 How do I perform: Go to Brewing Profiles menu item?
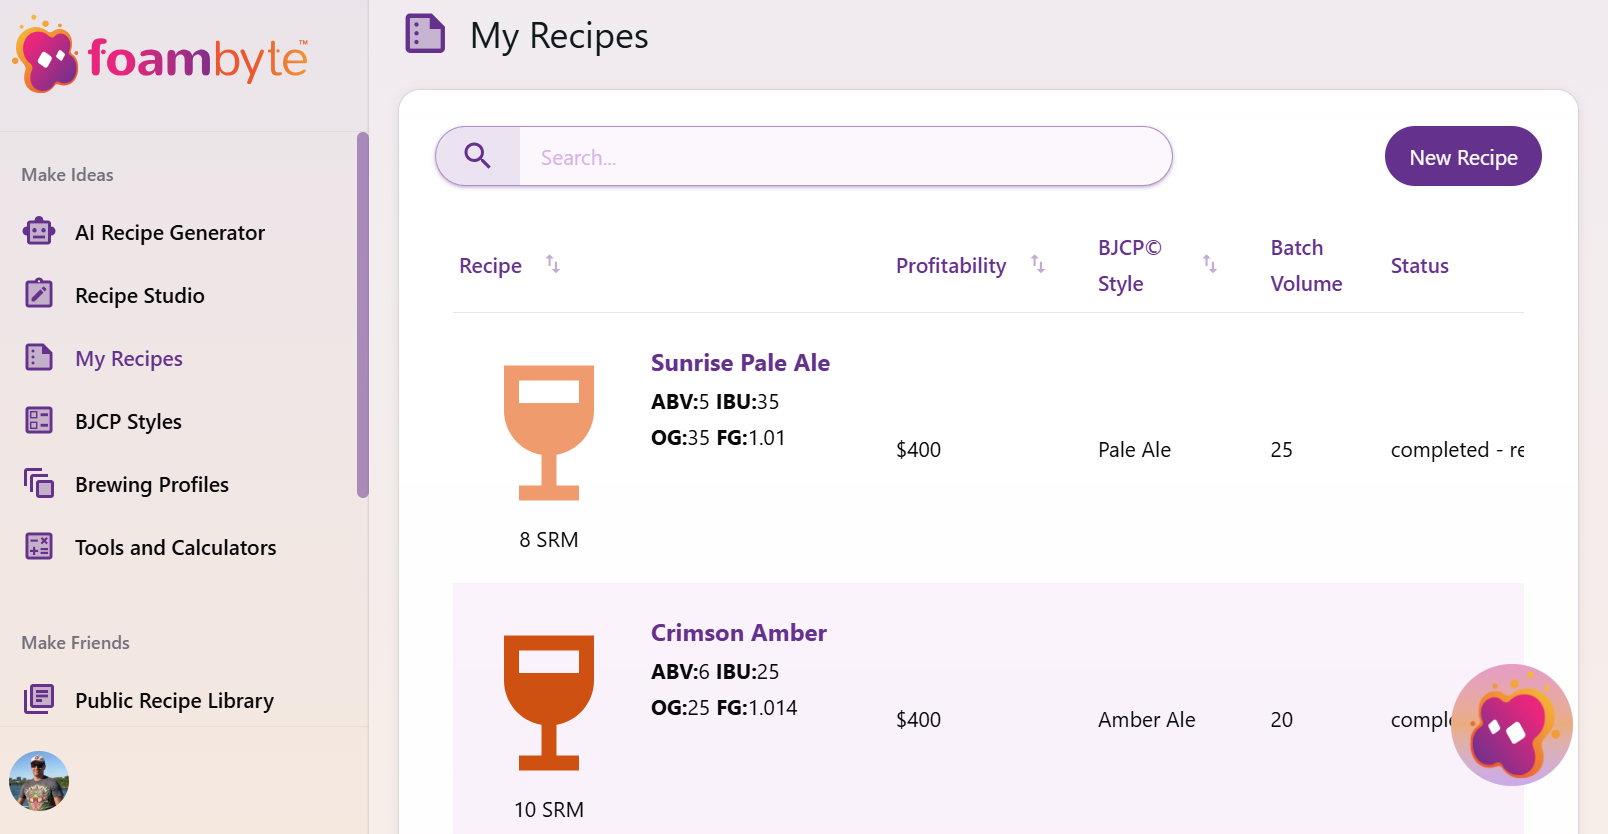152,484
